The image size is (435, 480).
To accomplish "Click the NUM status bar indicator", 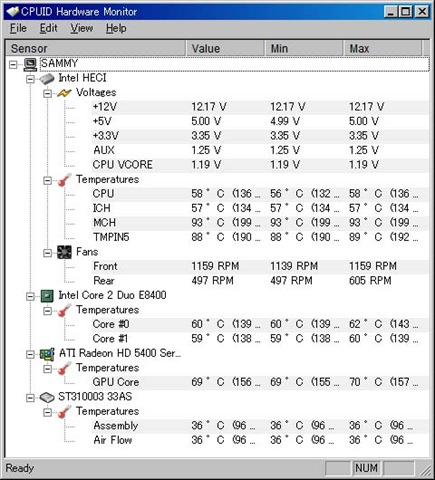I will pyautogui.click(x=366, y=468).
